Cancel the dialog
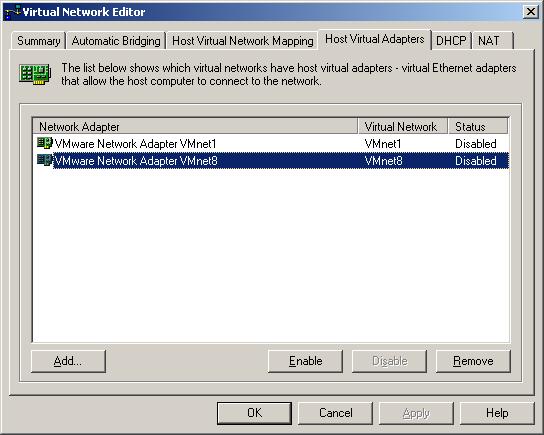This screenshot has height=435, width=544. click(335, 413)
